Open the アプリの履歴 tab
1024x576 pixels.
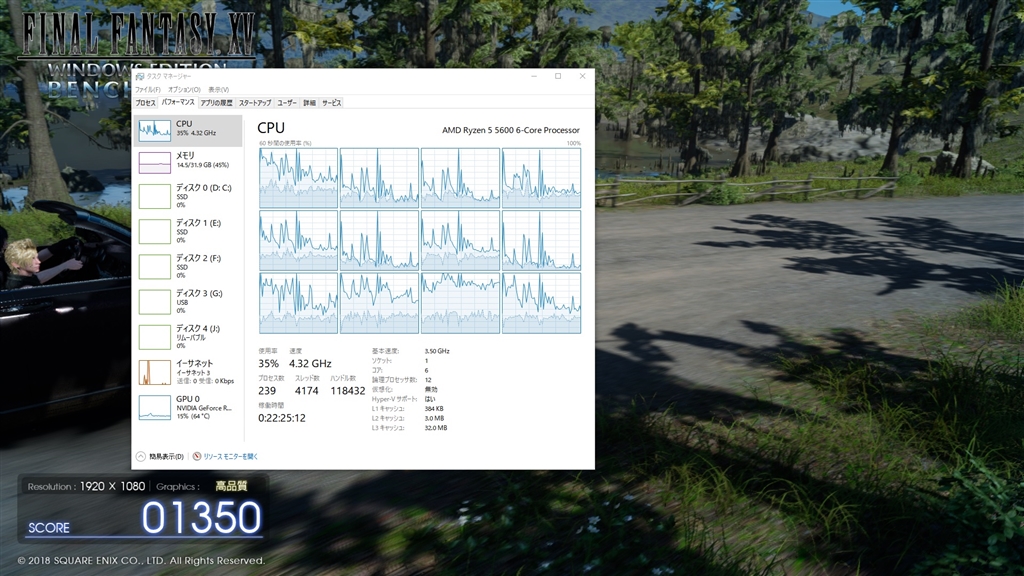point(216,103)
